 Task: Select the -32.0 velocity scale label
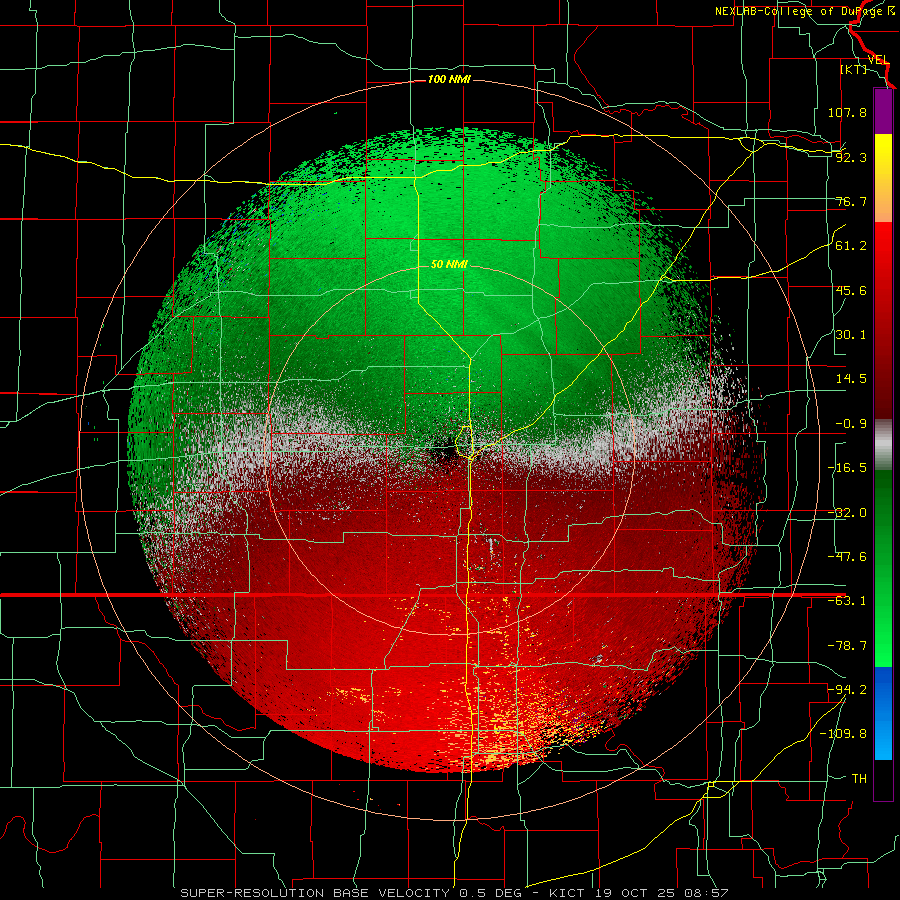(x=847, y=513)
